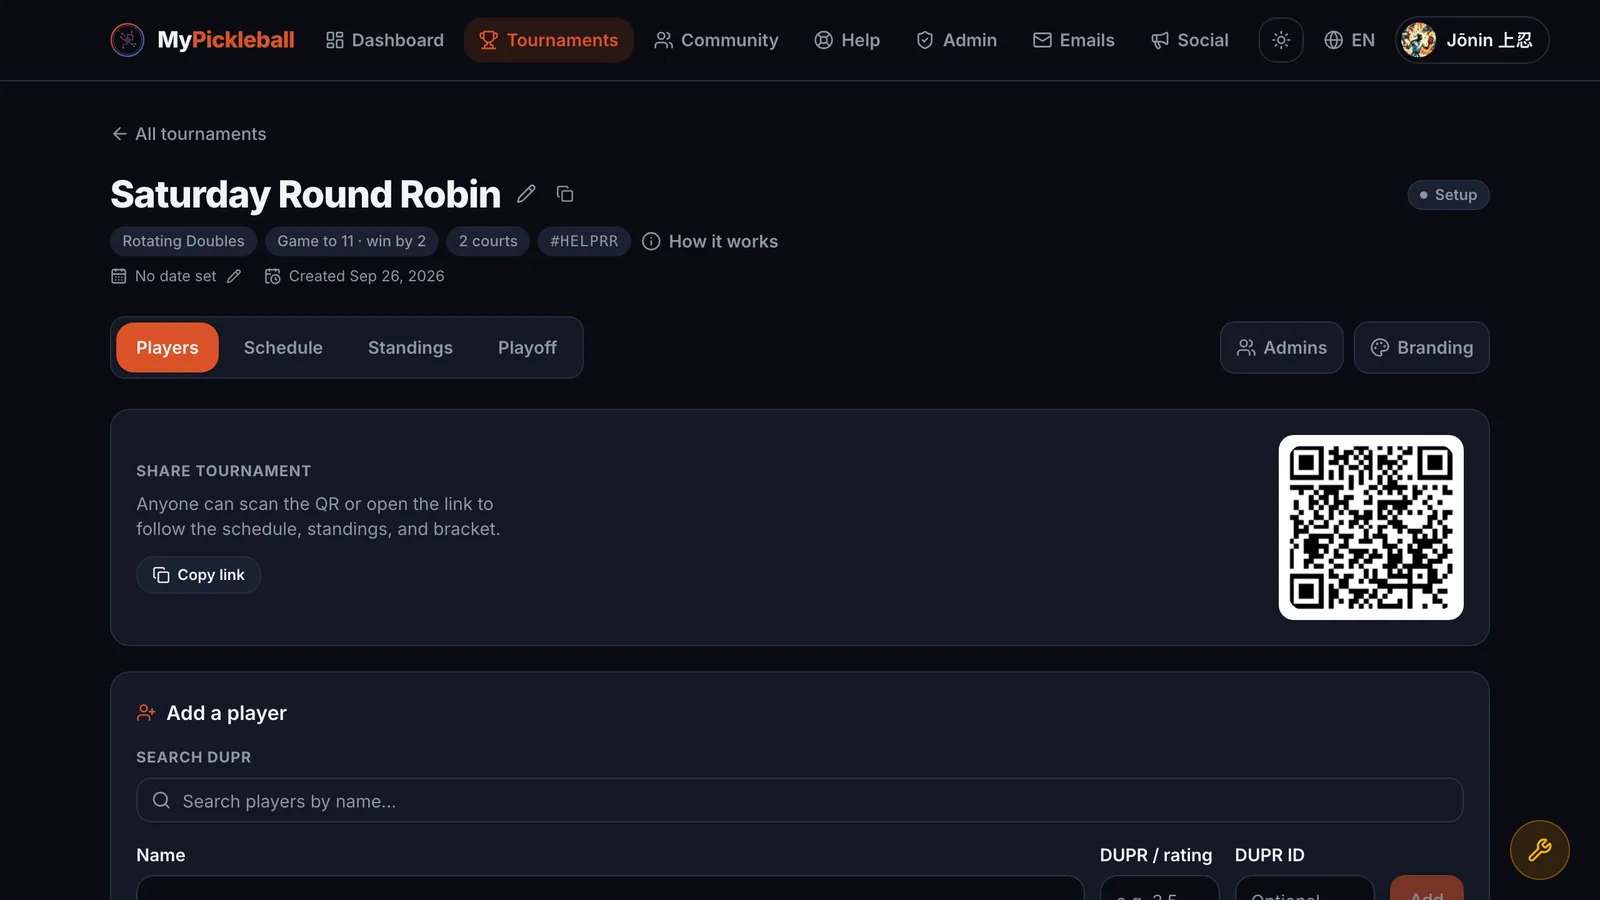
Task: Click the MyPickleball logo icon
Action: click(x=127, y=40)
